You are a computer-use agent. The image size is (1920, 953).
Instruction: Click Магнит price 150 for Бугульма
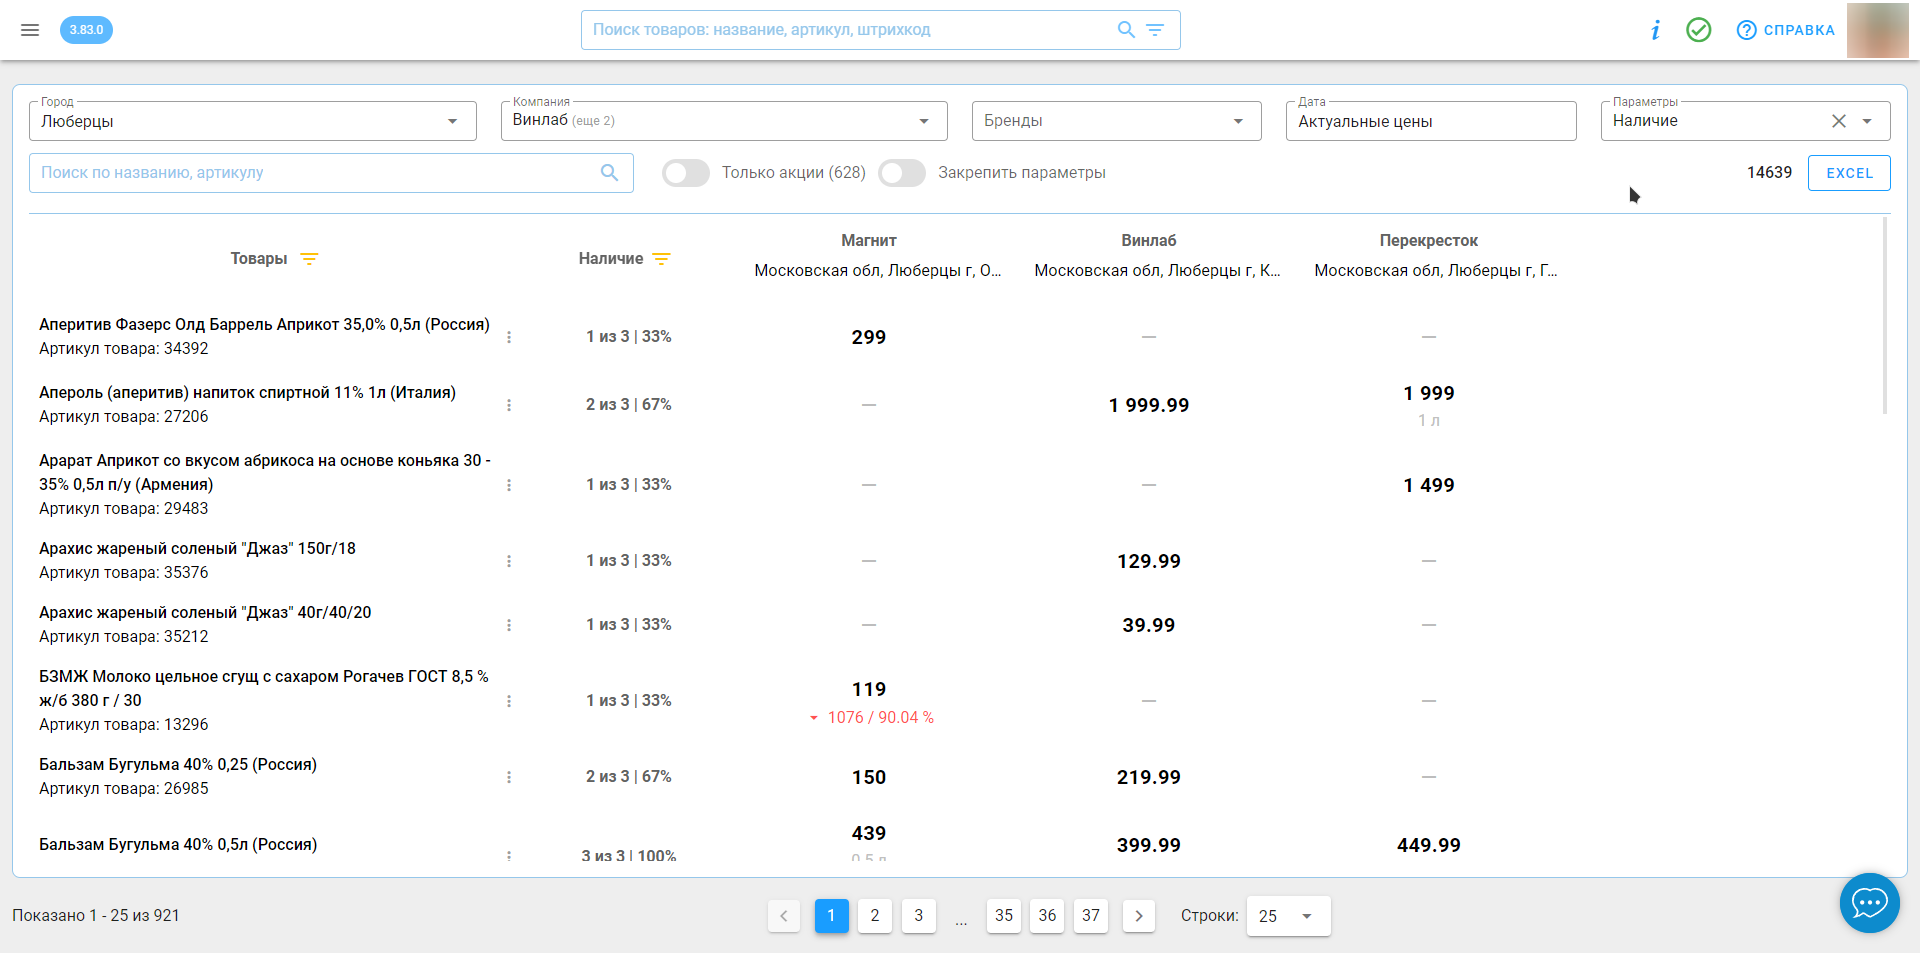[x=869, y=777]
